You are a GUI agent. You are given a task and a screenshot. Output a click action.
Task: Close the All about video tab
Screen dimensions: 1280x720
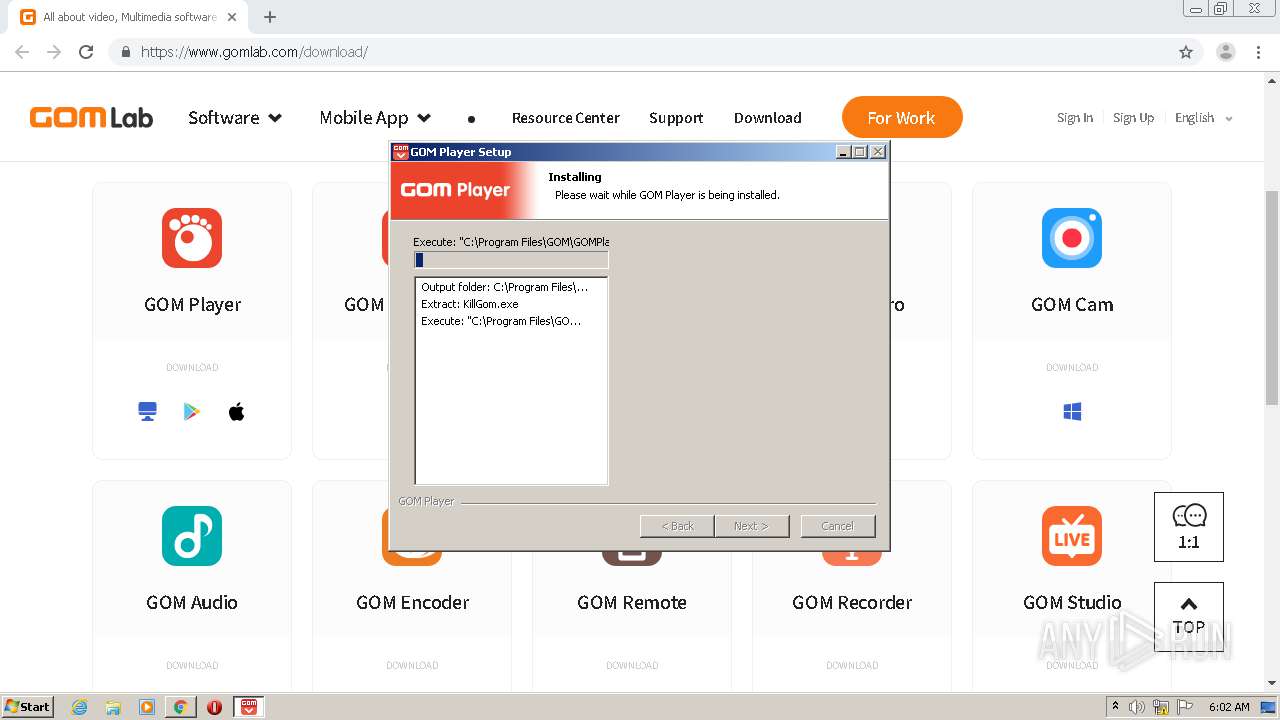[x=232, y=17]
